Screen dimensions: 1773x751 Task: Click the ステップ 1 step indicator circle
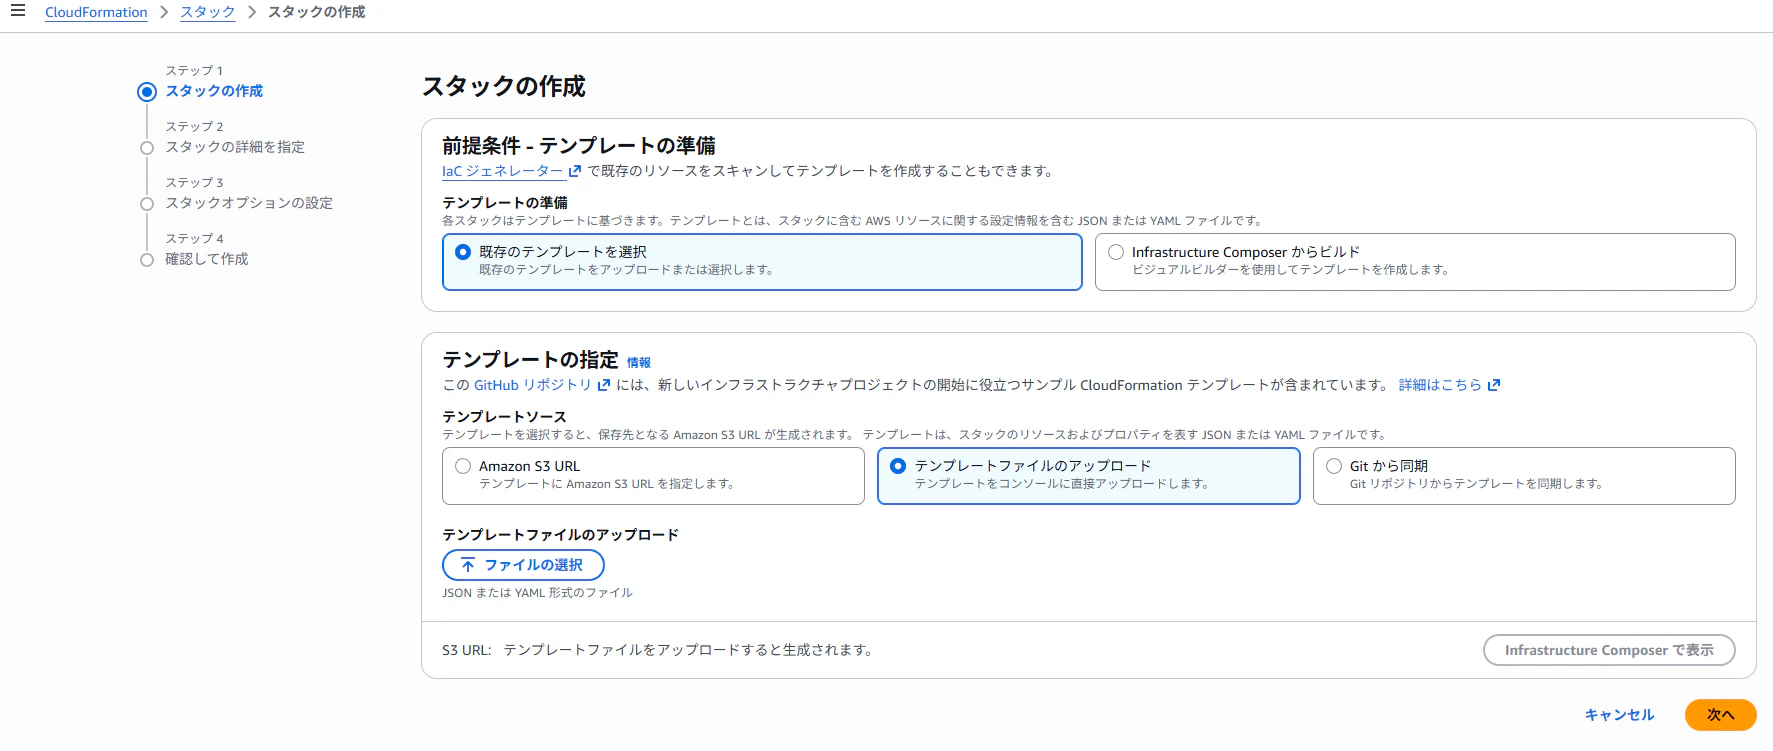[147, 92]
